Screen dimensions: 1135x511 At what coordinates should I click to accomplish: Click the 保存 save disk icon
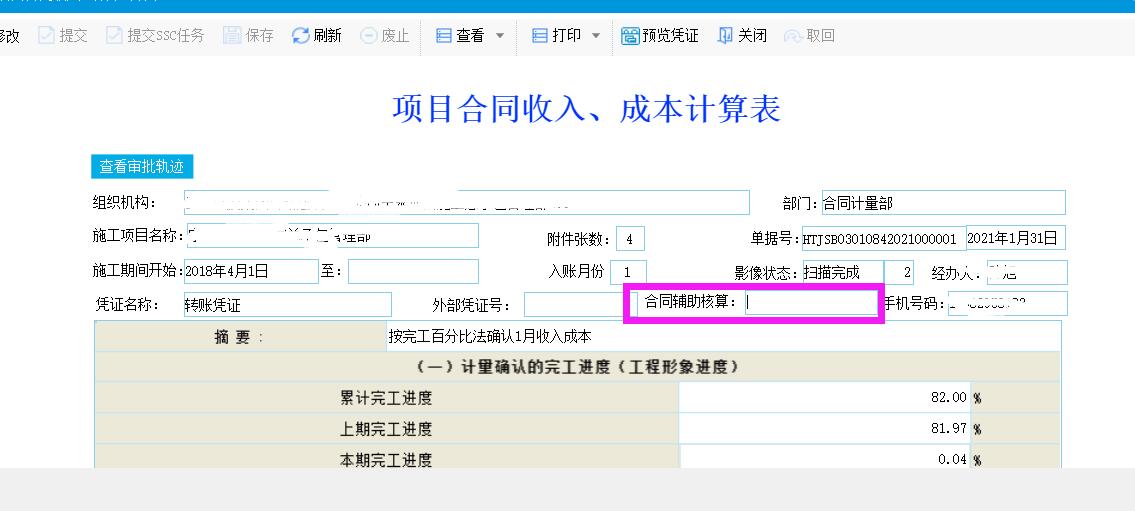point(232,36)
